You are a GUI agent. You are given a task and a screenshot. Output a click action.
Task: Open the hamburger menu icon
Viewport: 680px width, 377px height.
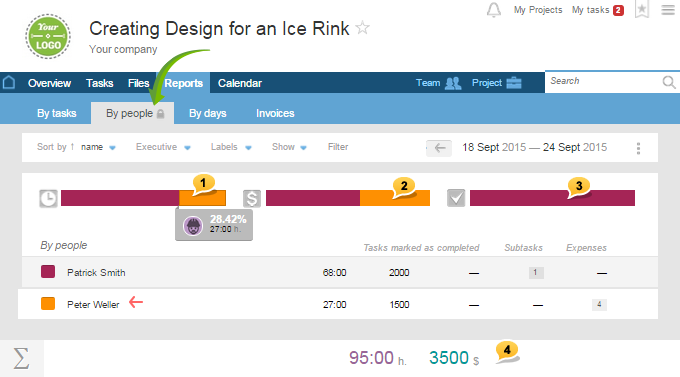pos(668,10)
